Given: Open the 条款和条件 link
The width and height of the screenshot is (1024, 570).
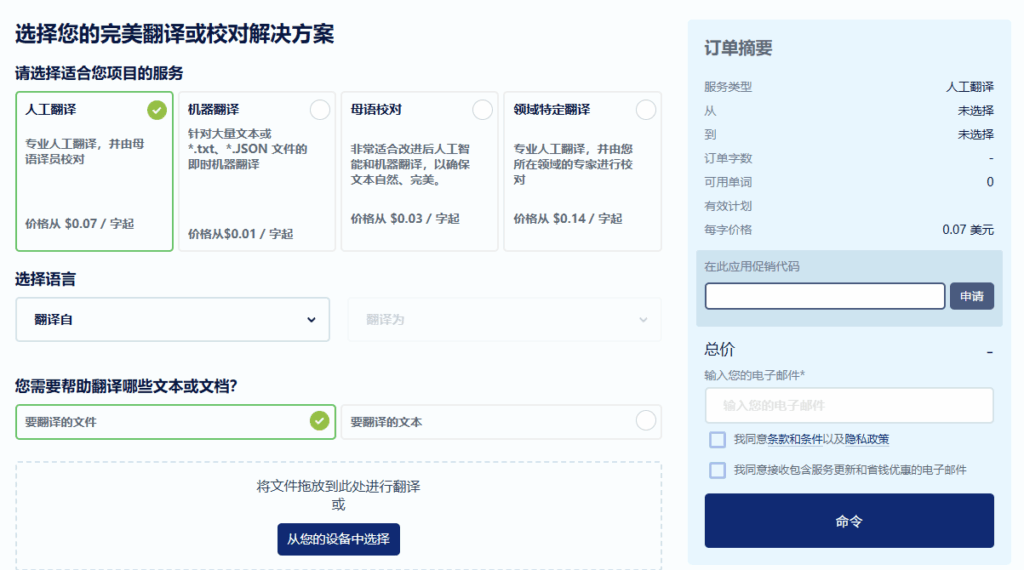Looking at the screenshot, I should (x=796, y=439).
